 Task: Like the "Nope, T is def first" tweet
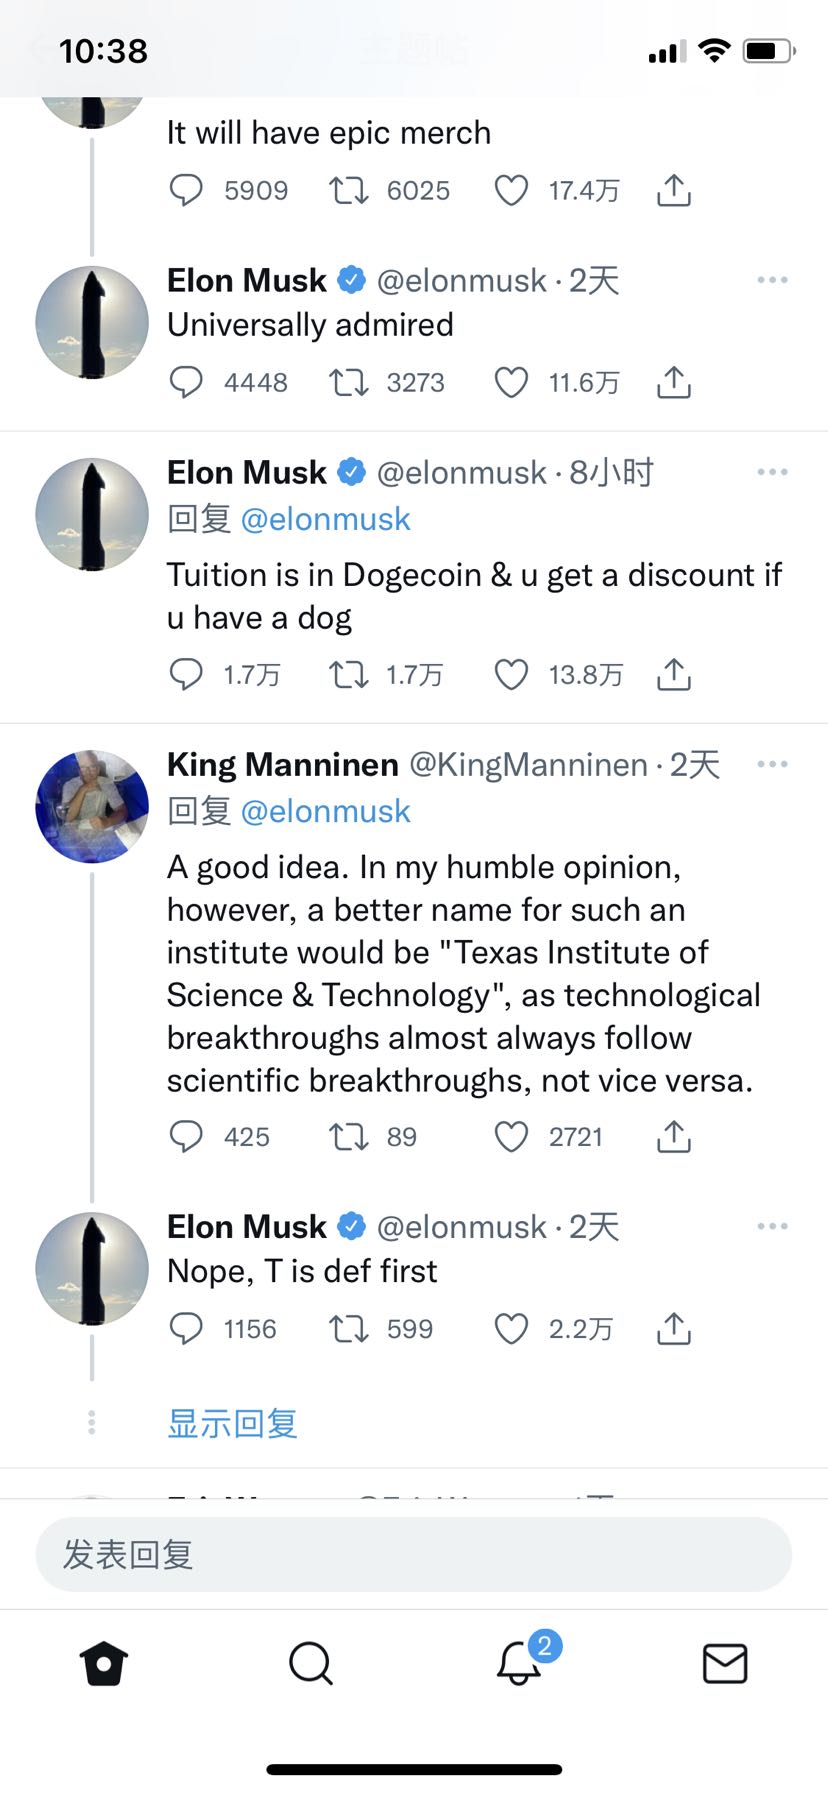511,1329
